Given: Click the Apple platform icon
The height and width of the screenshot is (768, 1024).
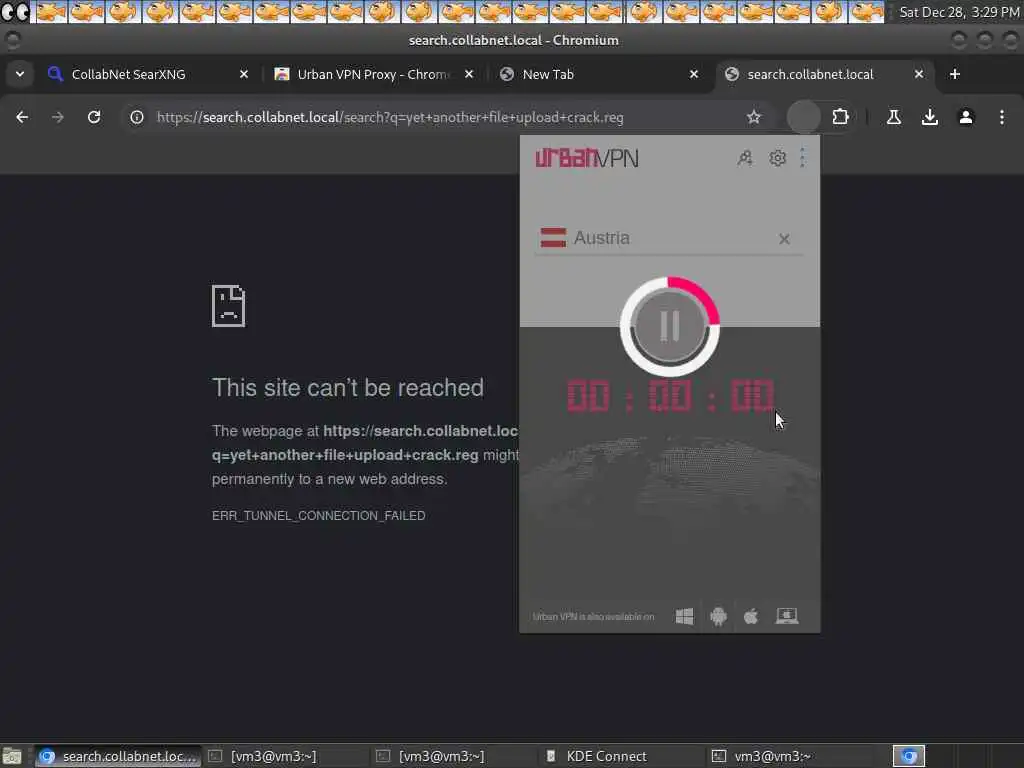Looking at the screenshot, I should point(751,616).
